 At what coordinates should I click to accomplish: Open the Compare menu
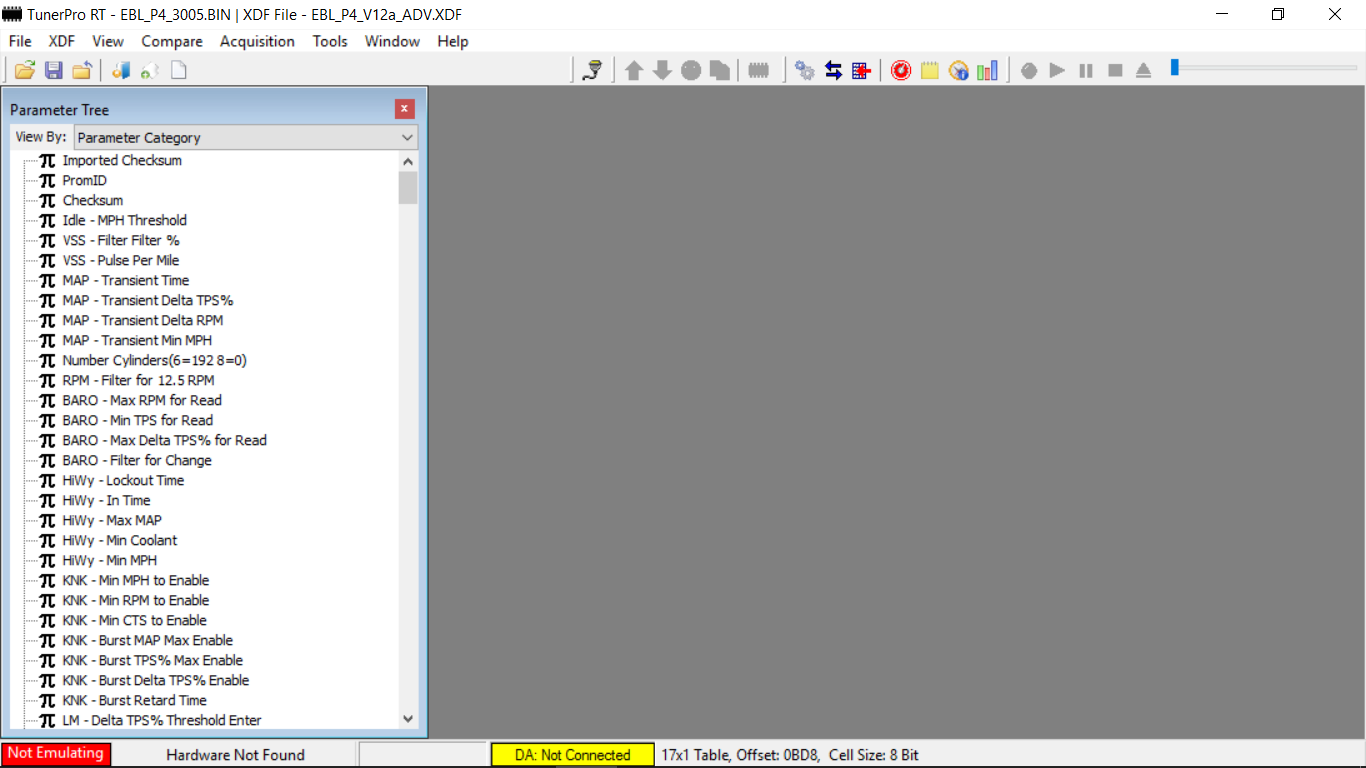pyautogui.click(x=172, y=41)
